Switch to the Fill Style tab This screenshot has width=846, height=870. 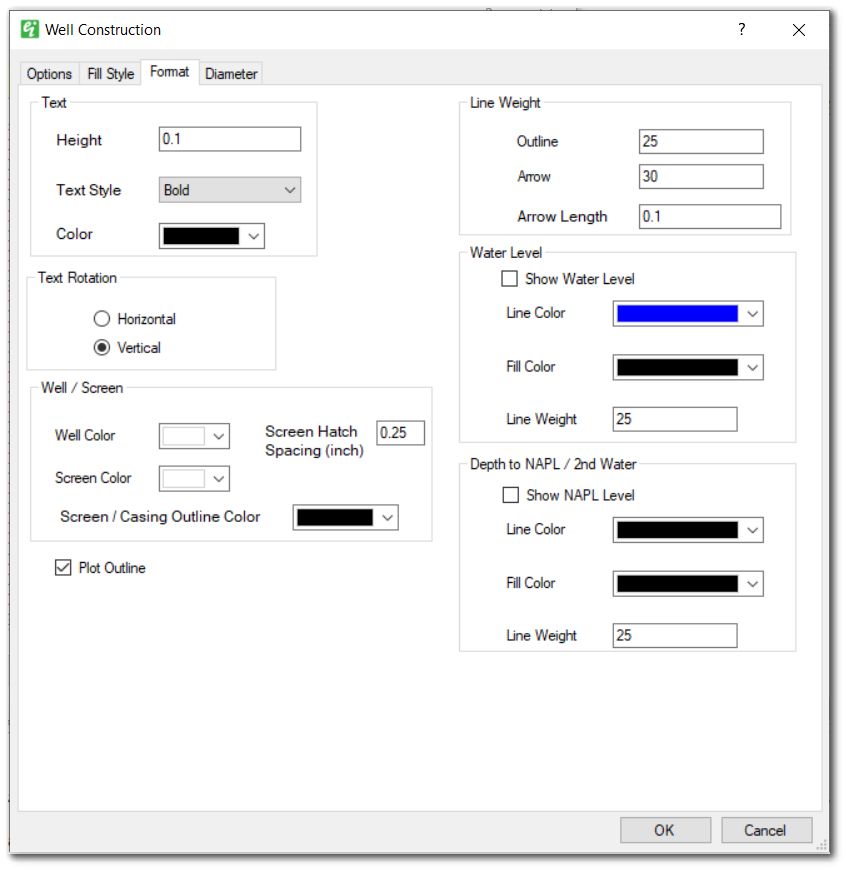(110, 72)
